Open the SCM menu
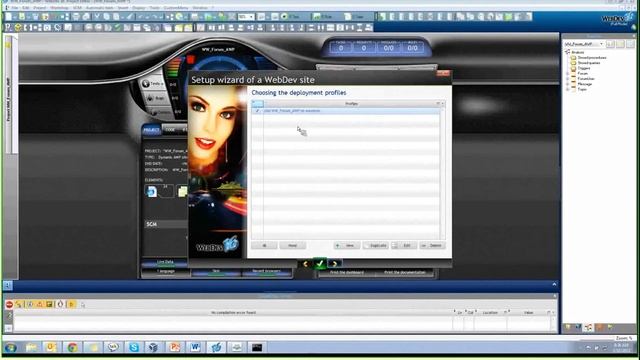The height and width of the screenshot is (360, 640). [x=77, y=7]
